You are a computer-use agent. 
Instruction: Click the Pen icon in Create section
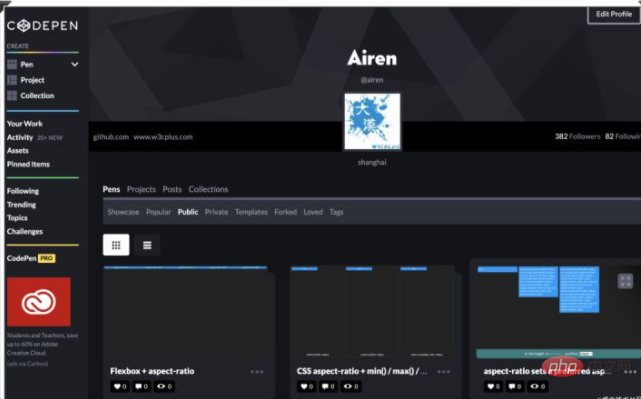click(x=12, y=64)
